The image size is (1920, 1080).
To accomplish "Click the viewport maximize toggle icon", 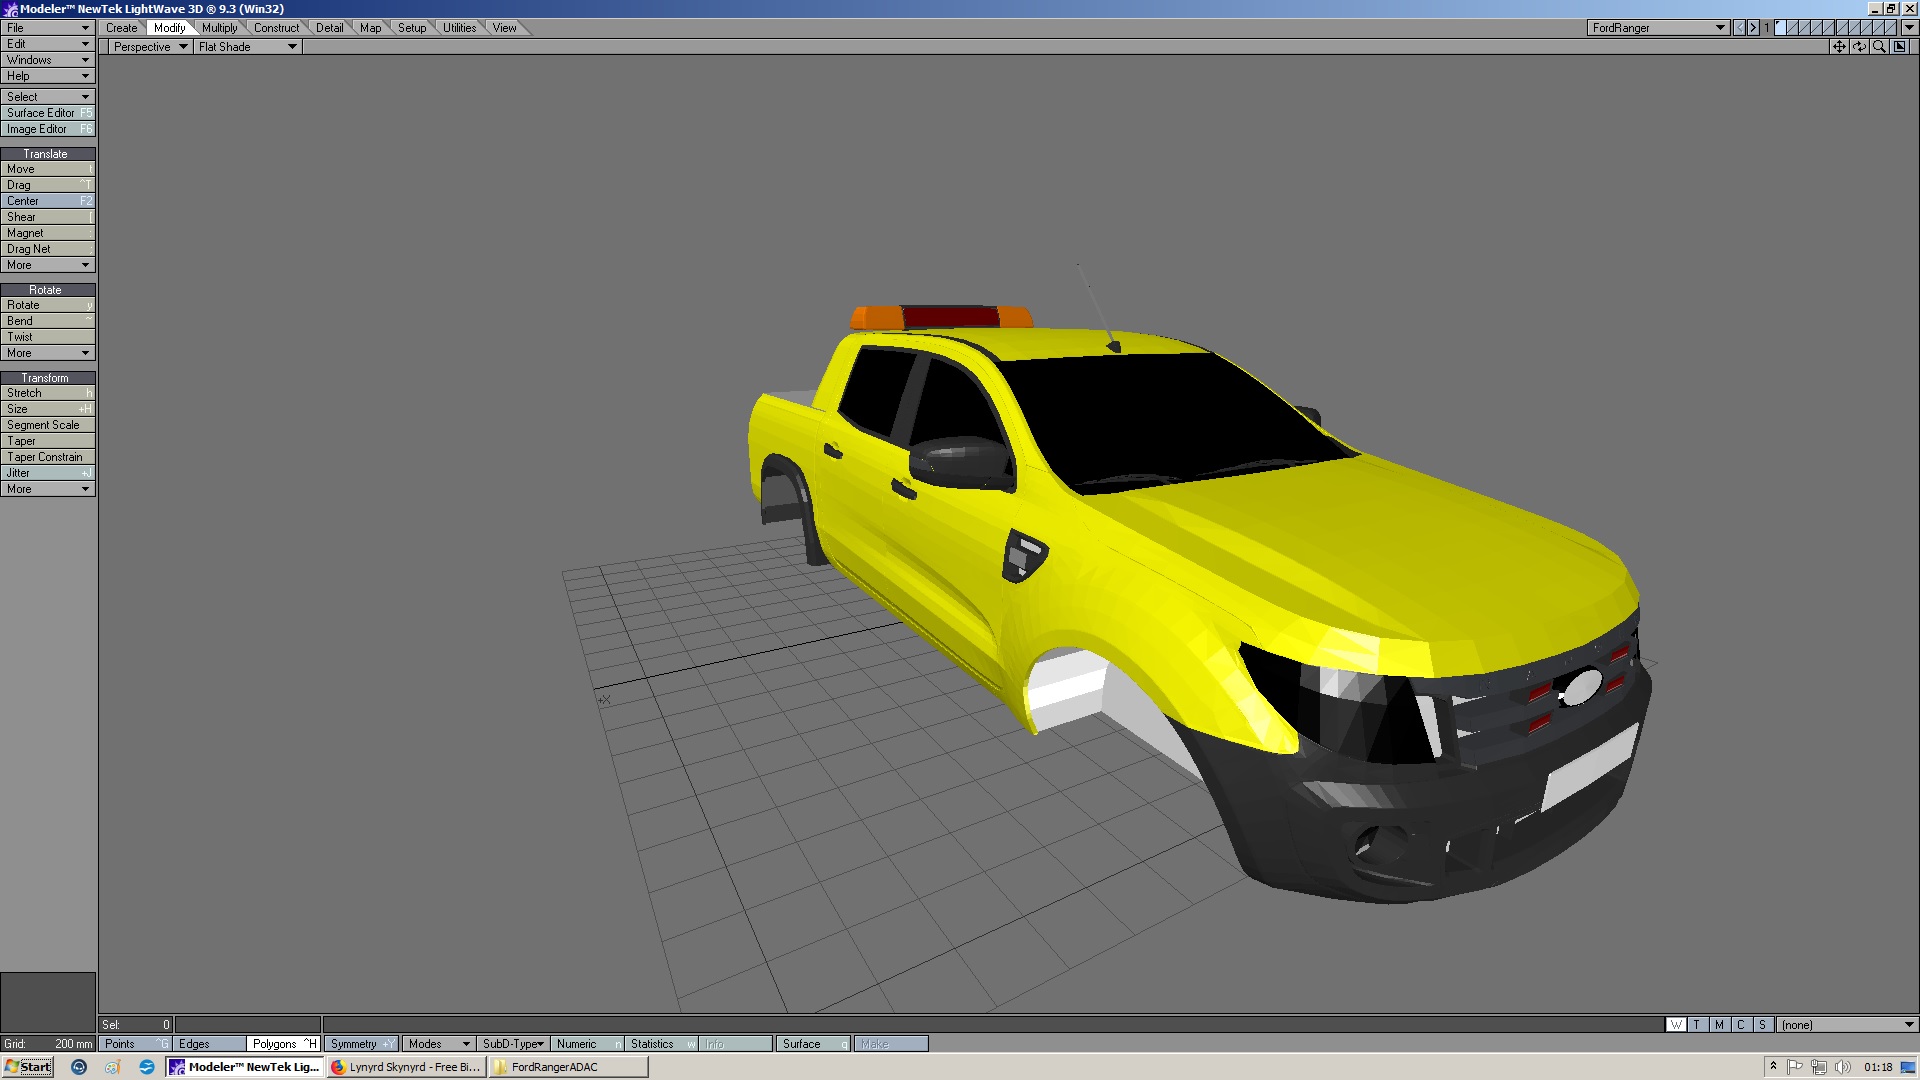I will [1900, 46].
